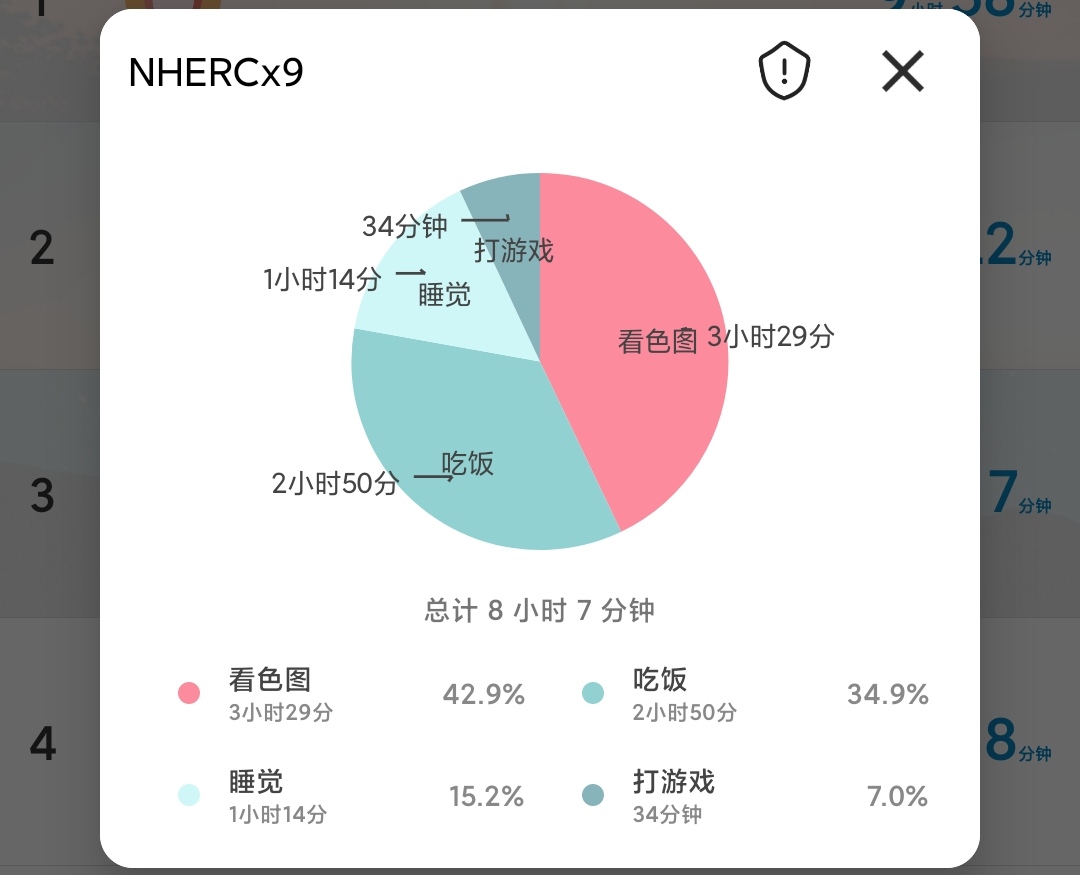Viewport: 1080px width, 875px height.
Task: Open the 打游戏 legend entry label
Action: click(x=674, y=782)
